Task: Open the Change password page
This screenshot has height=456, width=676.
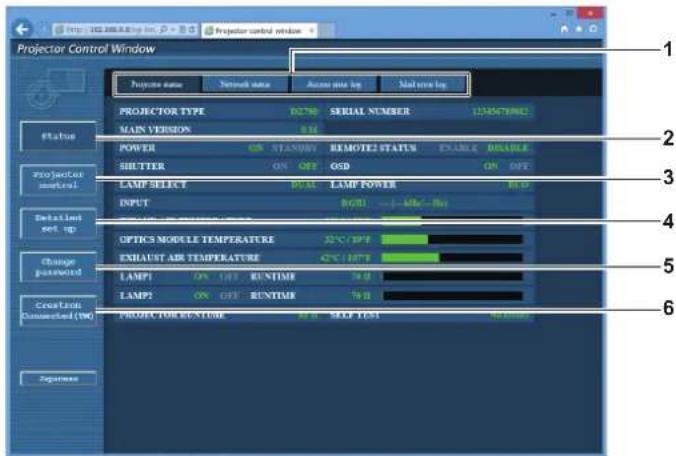Action: point(59,267)
